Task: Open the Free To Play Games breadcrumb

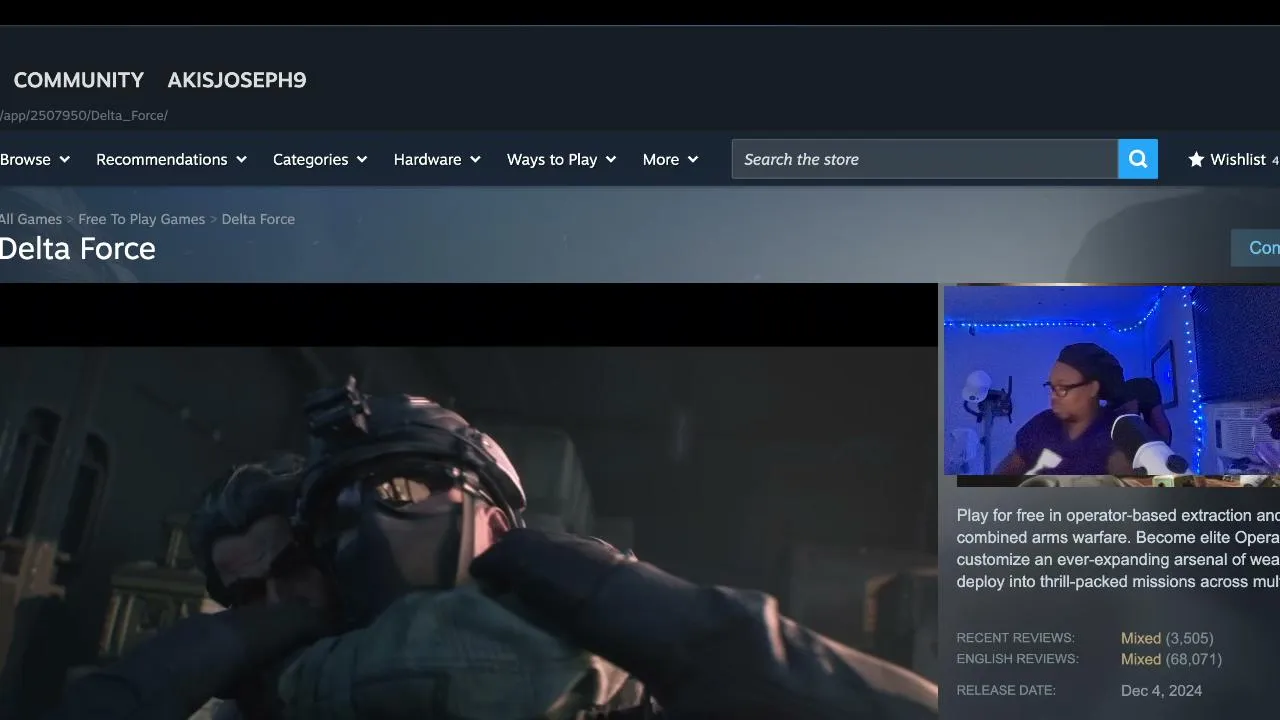Action: pos(142,219)
